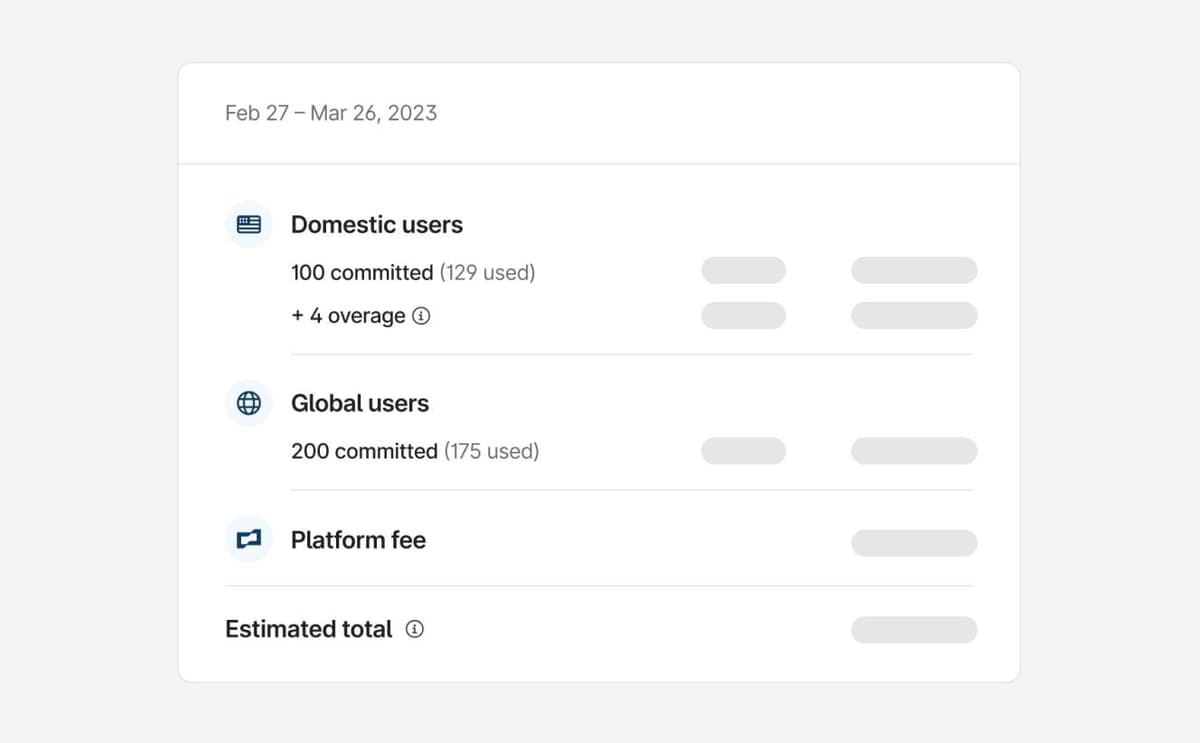Screen dimensions: 1200x743
Task: Select the + 4 overage line
Action: [x=346, y=316]
